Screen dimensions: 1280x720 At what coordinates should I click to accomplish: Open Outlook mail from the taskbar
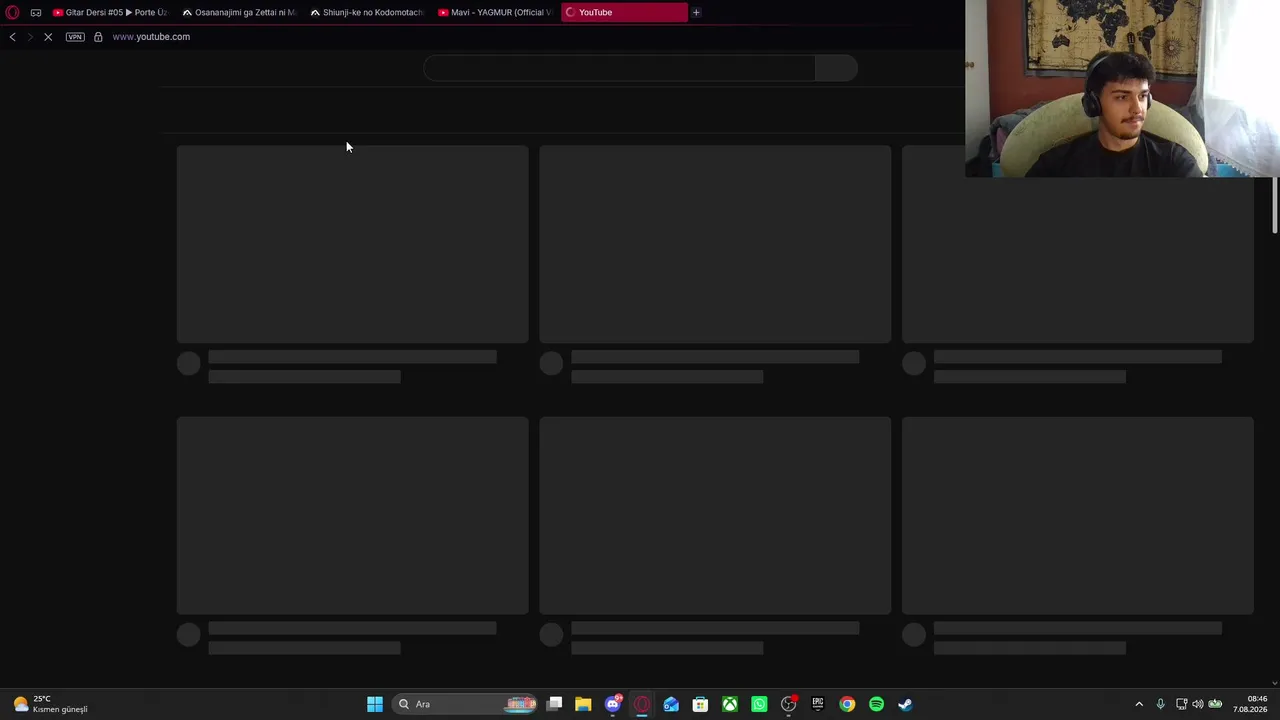(671, 704)
